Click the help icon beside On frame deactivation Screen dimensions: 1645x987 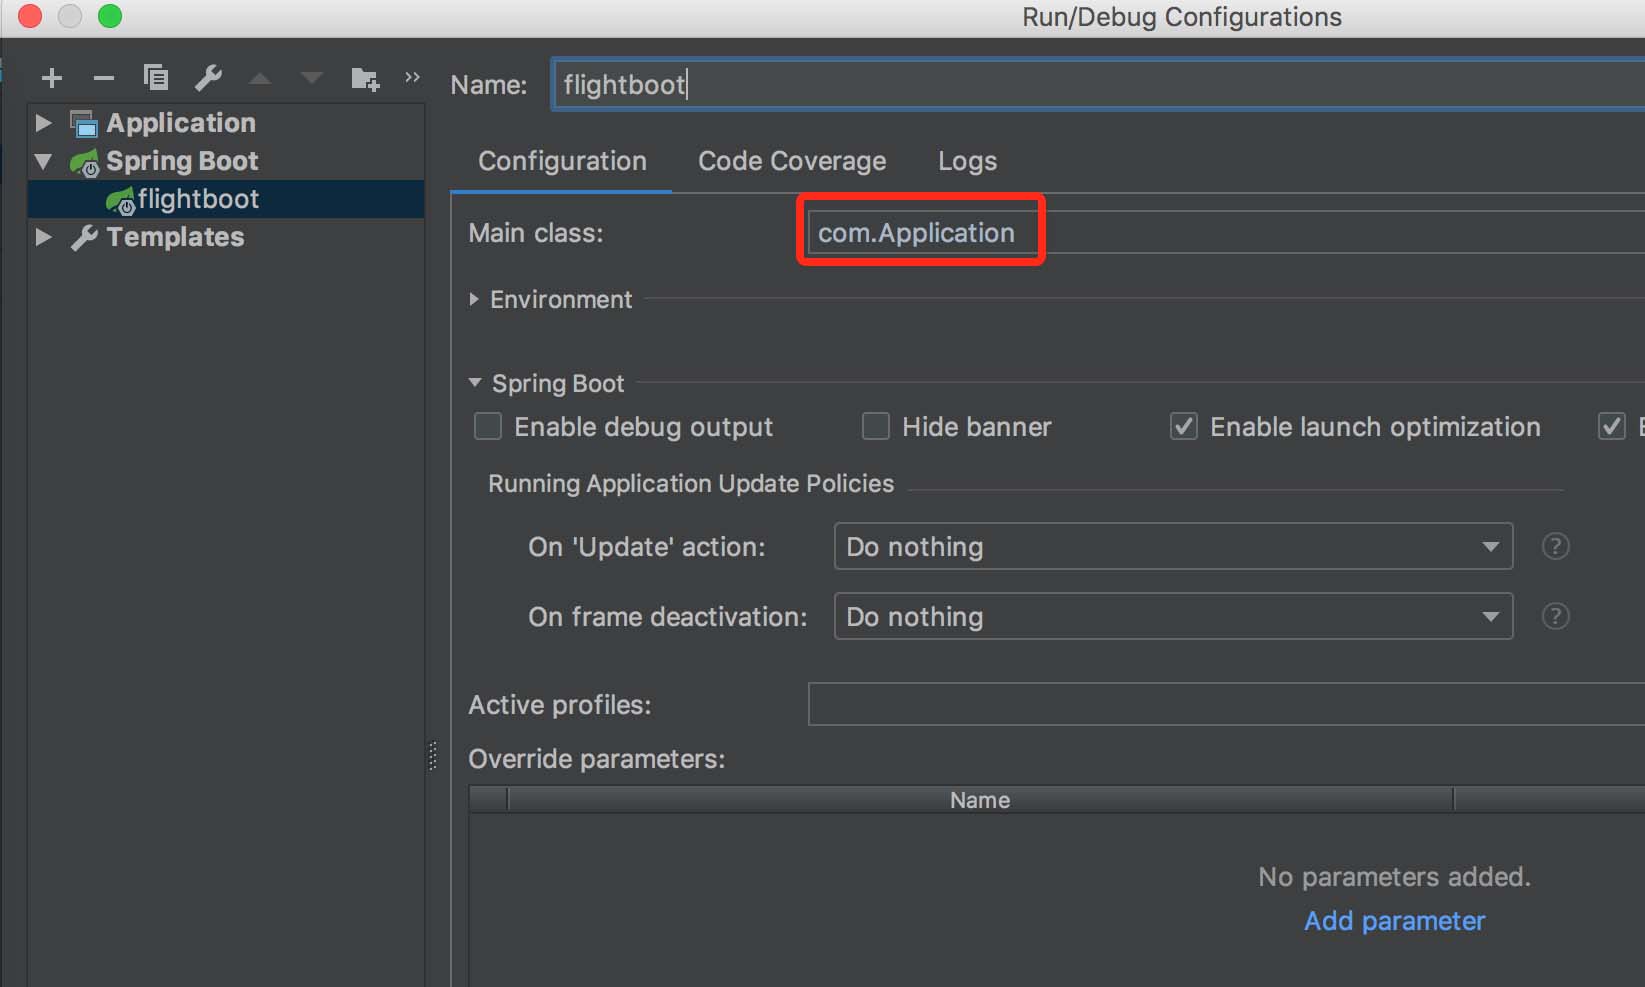[x=1555, y=616]
